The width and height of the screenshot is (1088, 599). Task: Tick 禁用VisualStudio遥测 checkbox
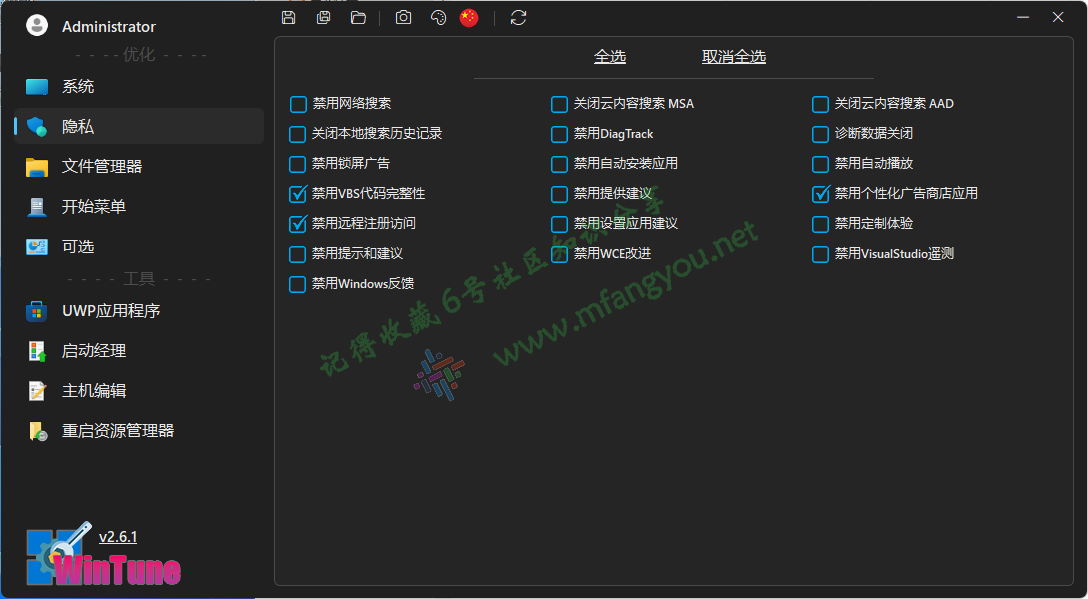pos(821,254)
